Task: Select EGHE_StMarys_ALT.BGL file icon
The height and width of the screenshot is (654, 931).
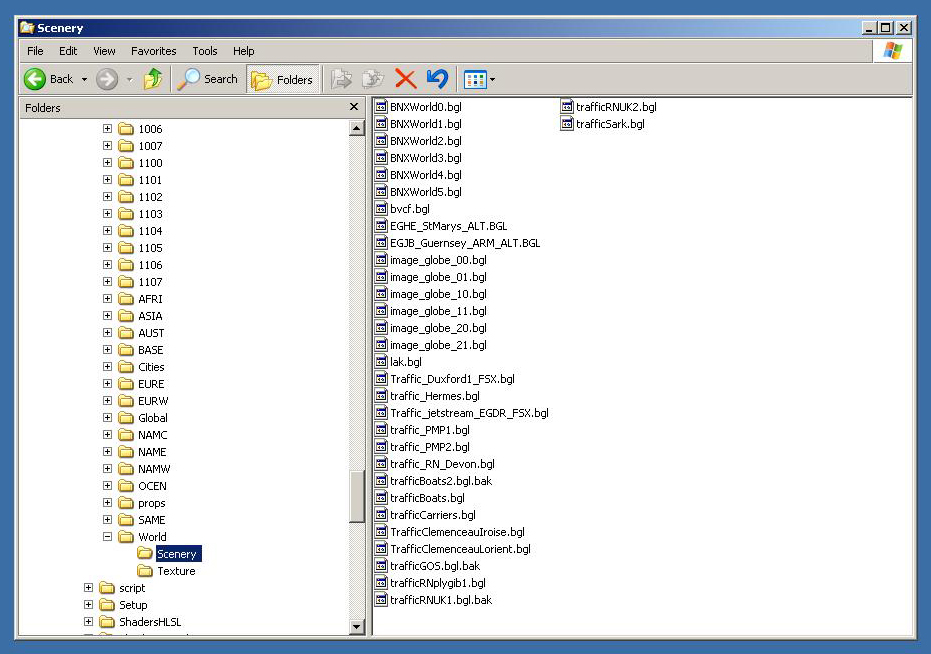Action: 382,226
